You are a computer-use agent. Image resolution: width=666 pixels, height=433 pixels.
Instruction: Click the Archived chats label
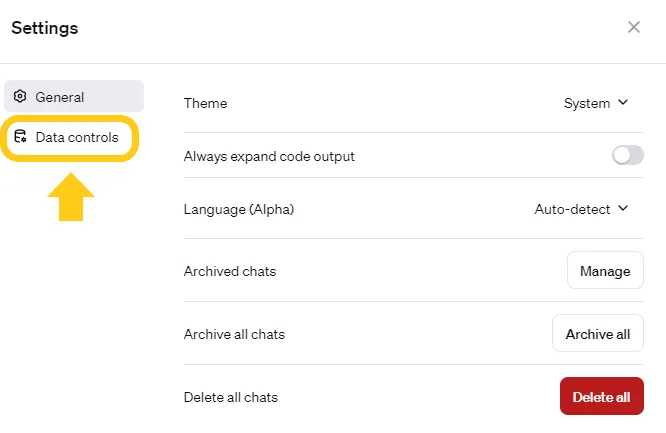pyautogui.click(x=230, y=271)
